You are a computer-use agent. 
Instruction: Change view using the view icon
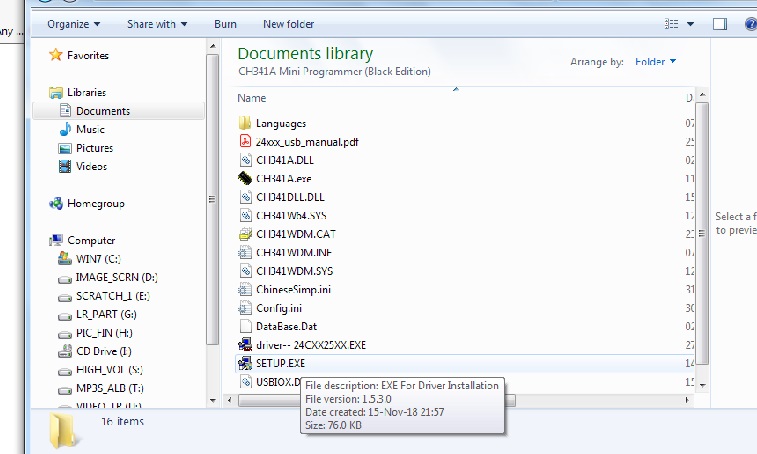(672, 24)
